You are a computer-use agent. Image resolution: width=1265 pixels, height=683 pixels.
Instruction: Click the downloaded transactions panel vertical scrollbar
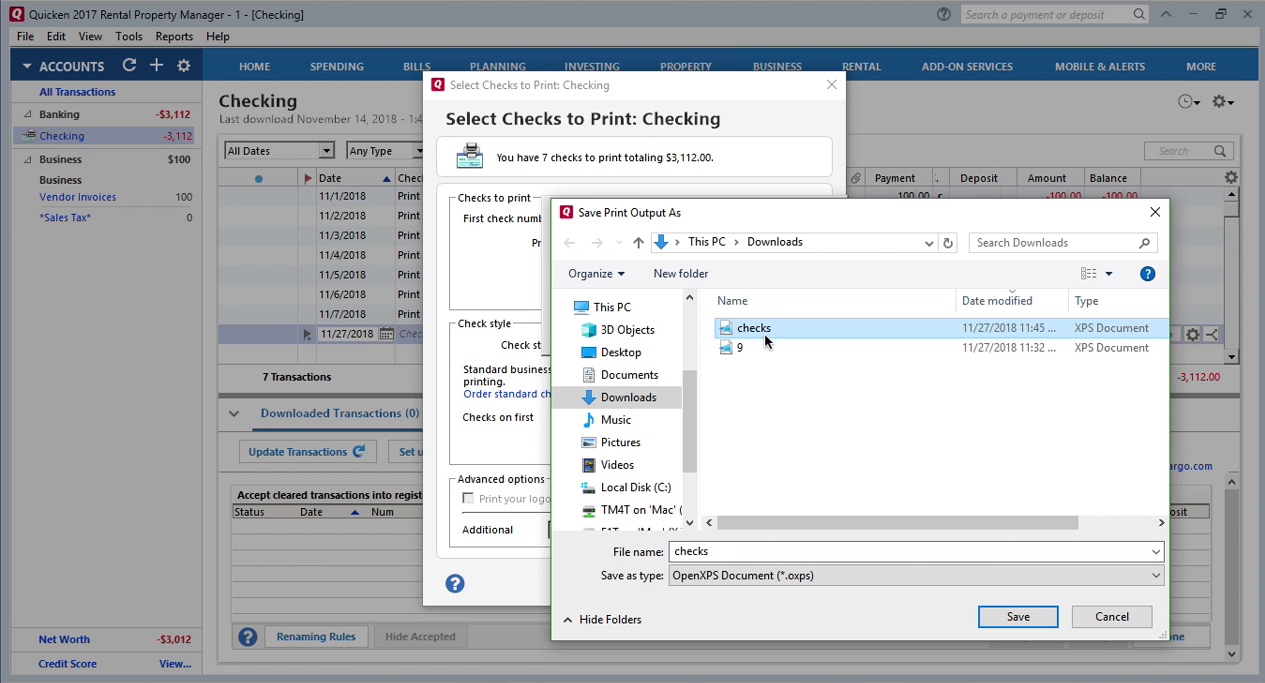1231,568
